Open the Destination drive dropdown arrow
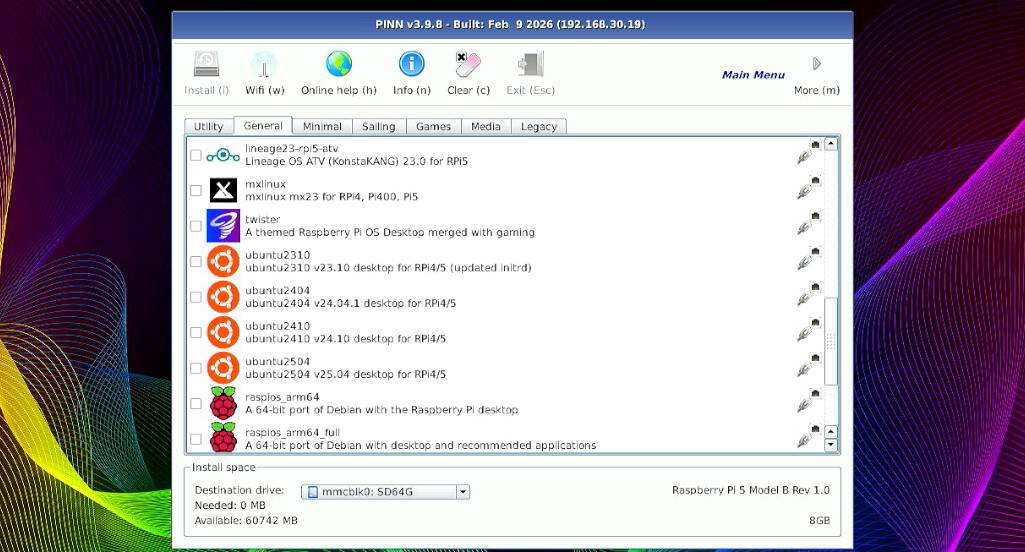 [463, 492]
